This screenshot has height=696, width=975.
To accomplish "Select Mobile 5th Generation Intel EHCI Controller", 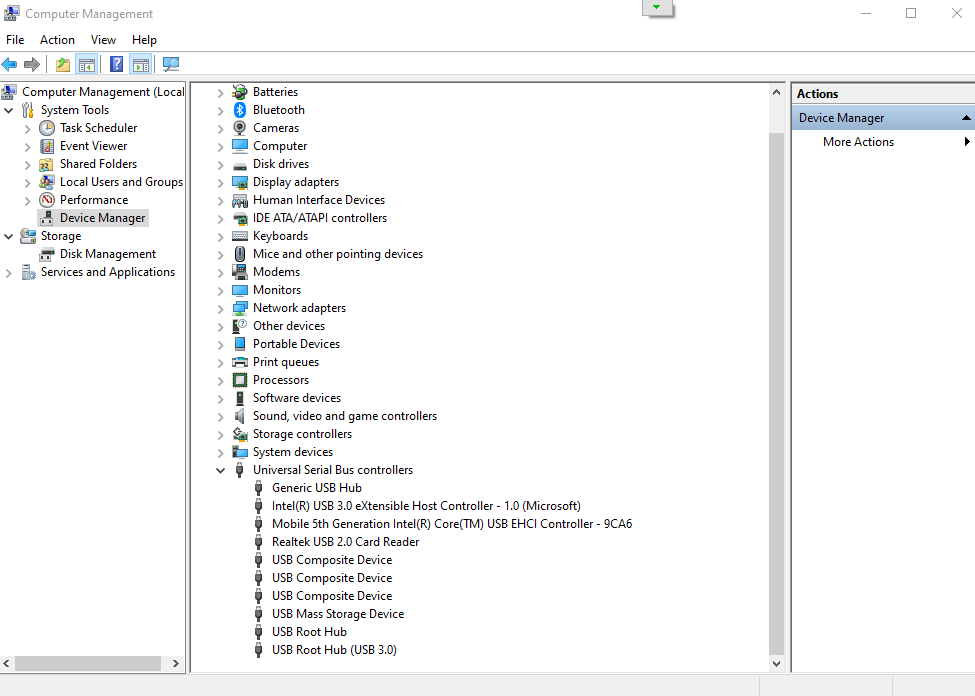I will [x=452, y=524].
